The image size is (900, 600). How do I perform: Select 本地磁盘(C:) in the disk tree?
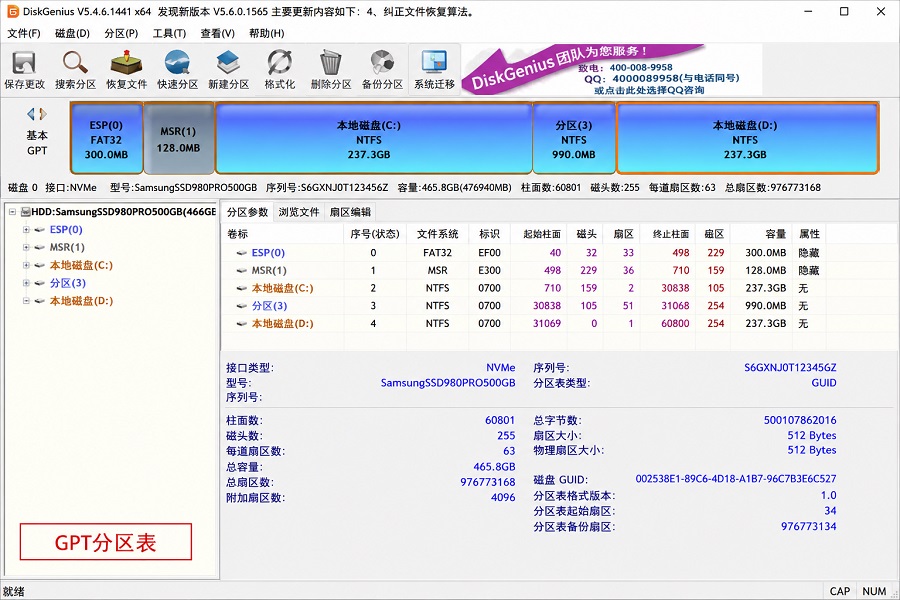click(x=81, y=265)
